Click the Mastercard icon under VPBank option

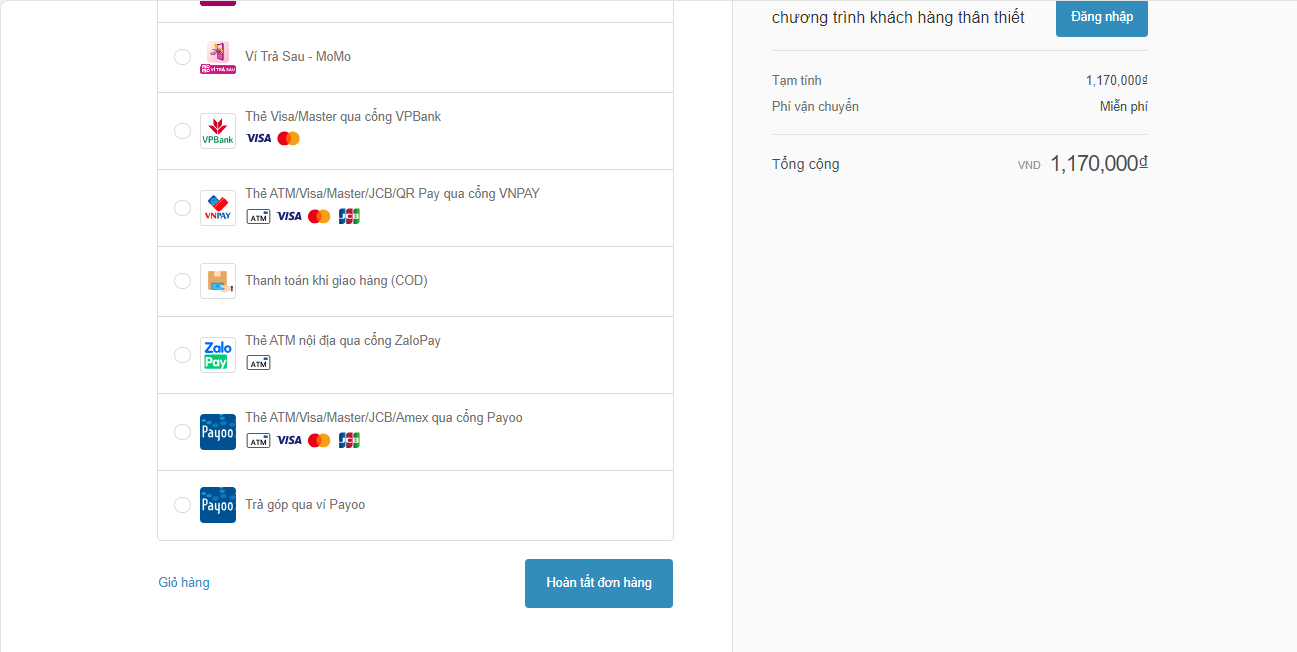pos(289,138)
